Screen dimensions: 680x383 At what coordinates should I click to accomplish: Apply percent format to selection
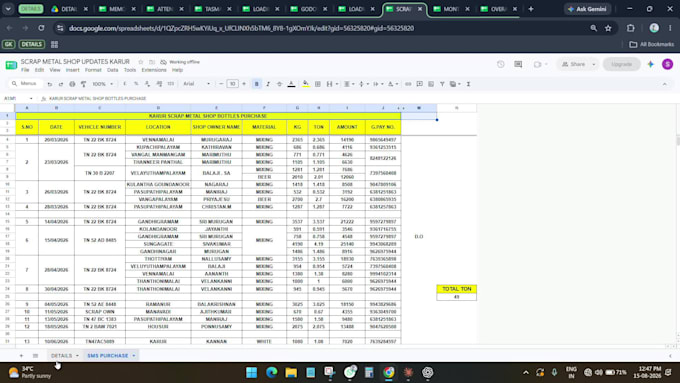pyautogui.click(x=136, y=84)
